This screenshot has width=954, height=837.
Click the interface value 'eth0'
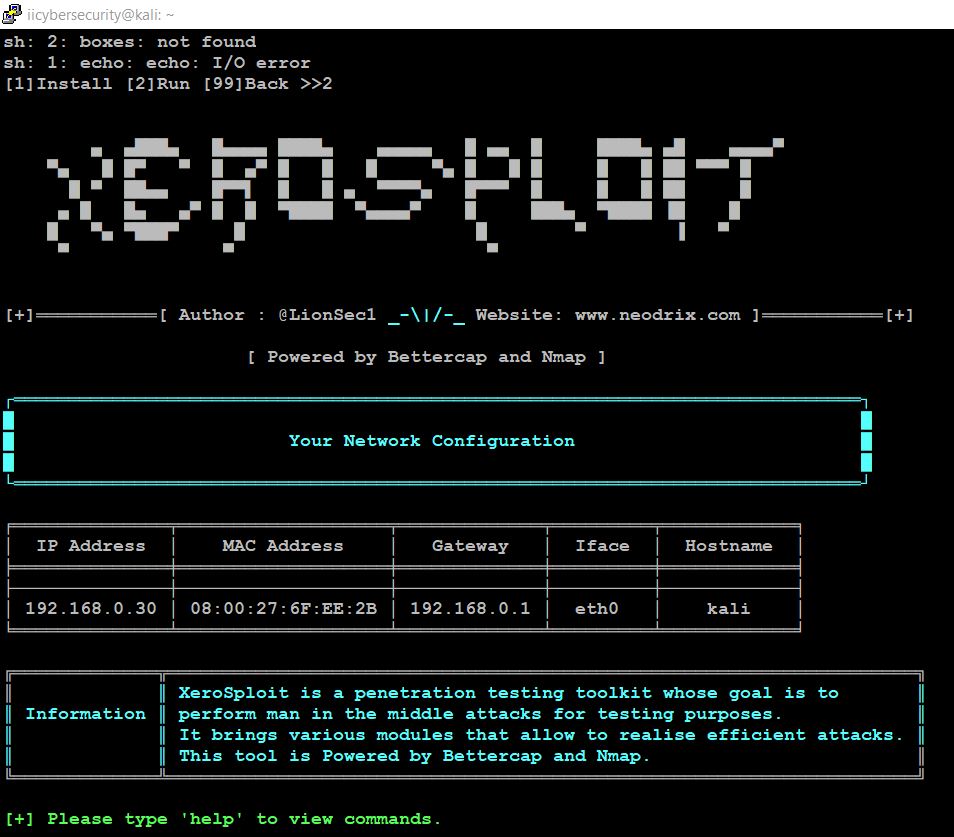coord(596,608)
